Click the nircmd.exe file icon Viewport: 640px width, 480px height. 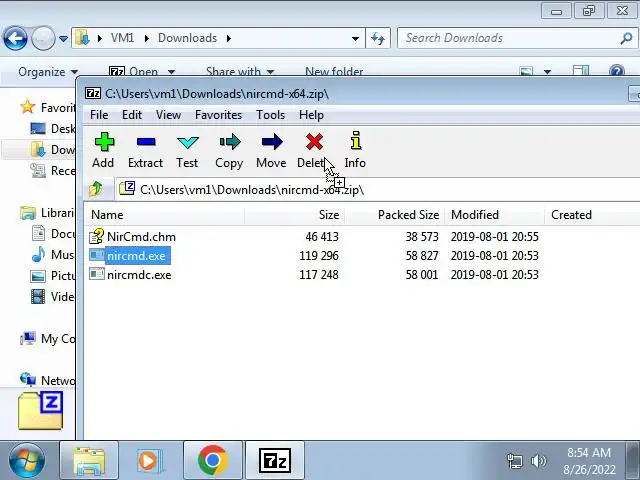tap(97, 256)
